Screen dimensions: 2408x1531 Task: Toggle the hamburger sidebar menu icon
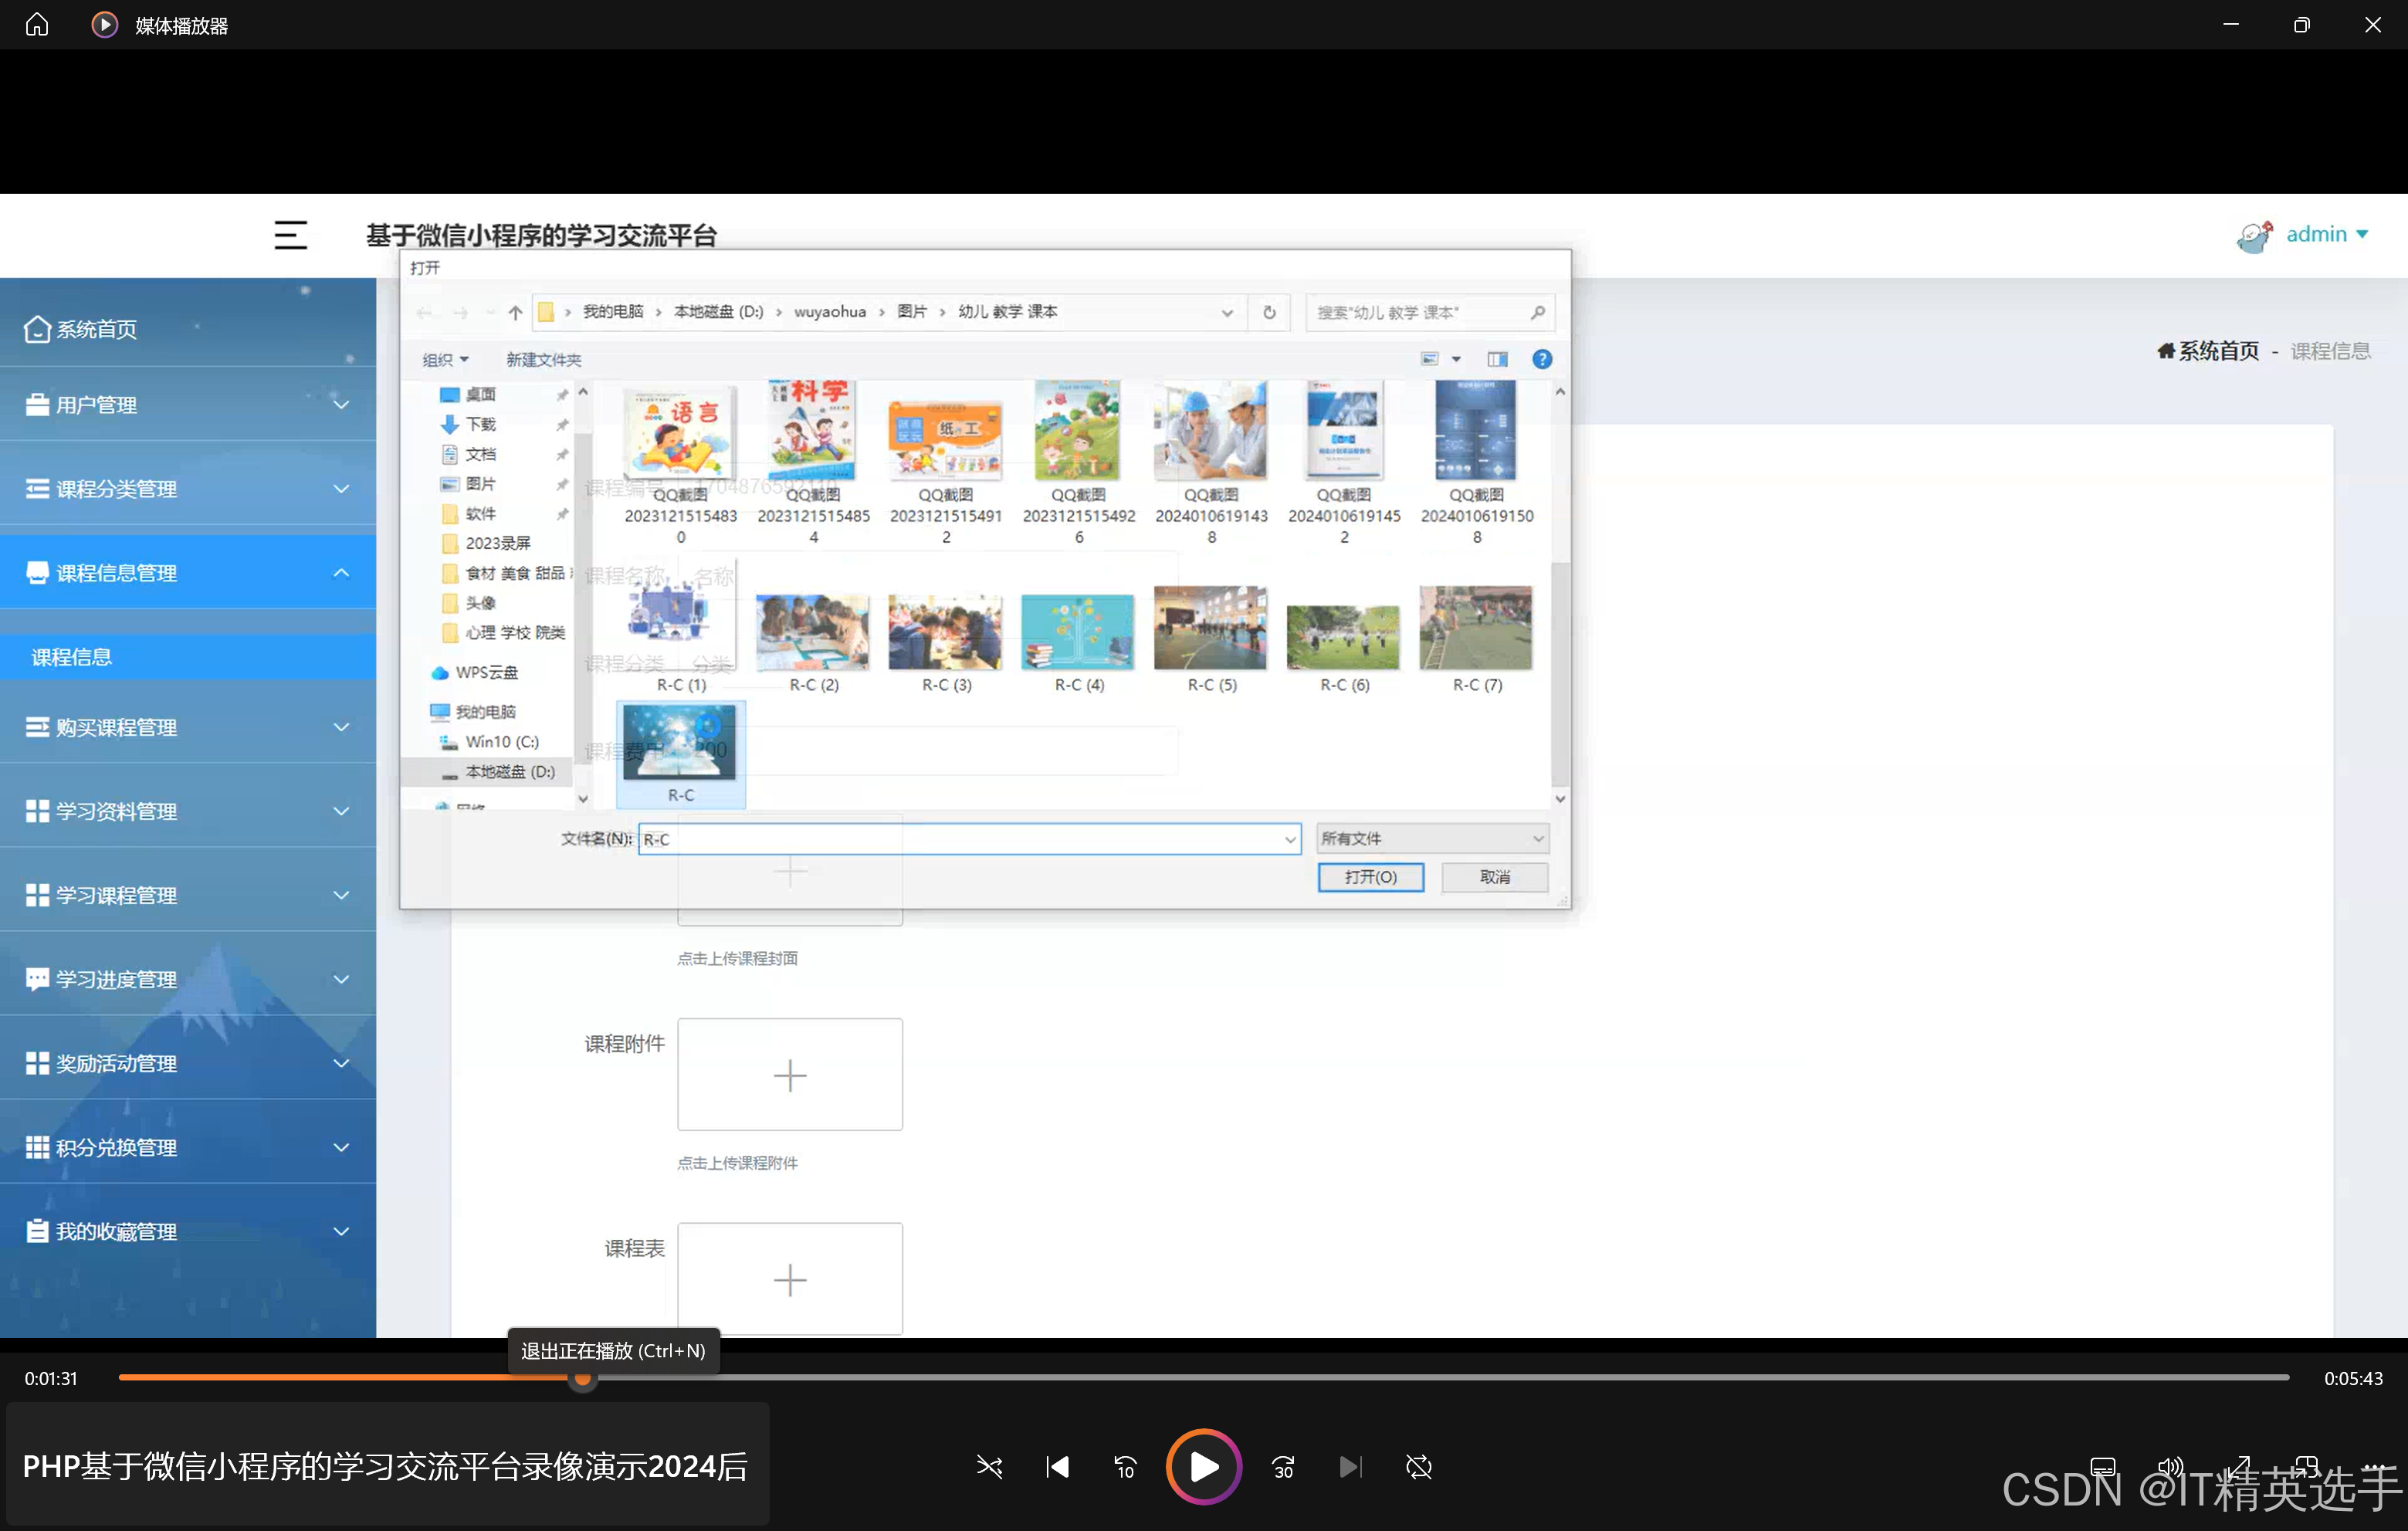pos(290,235)
